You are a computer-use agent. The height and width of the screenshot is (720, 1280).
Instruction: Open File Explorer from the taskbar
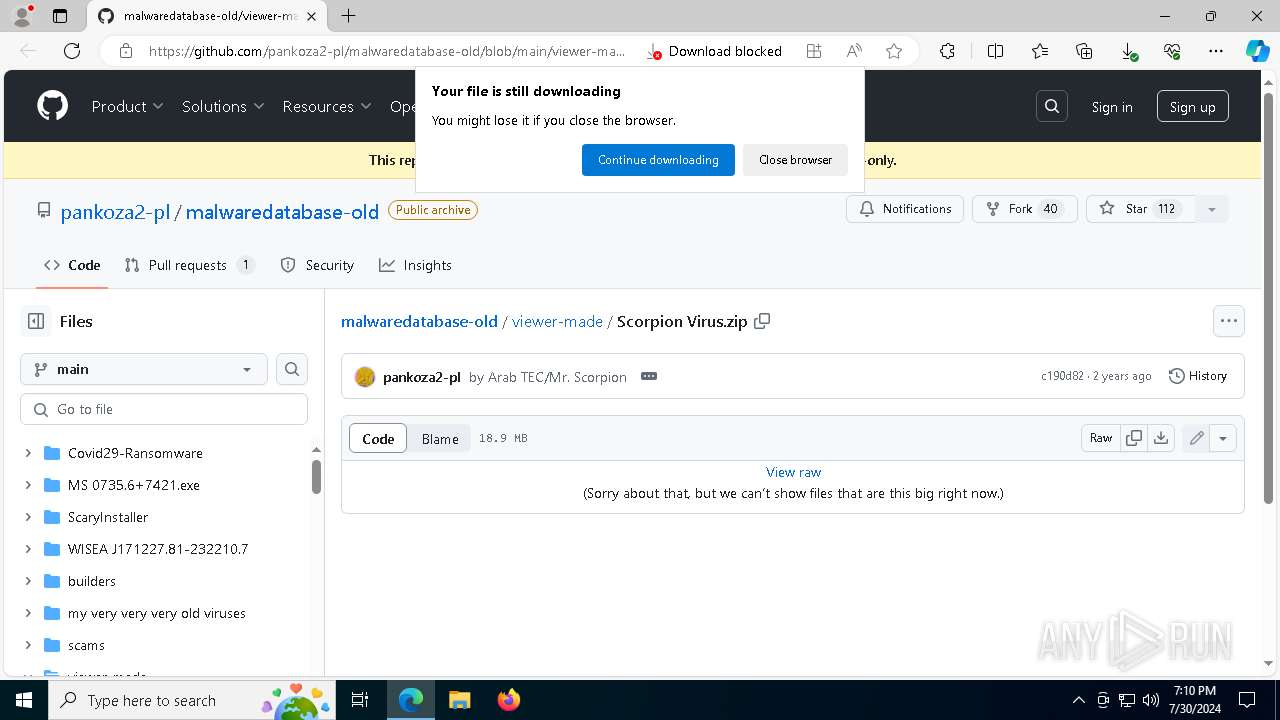[460, 700]
